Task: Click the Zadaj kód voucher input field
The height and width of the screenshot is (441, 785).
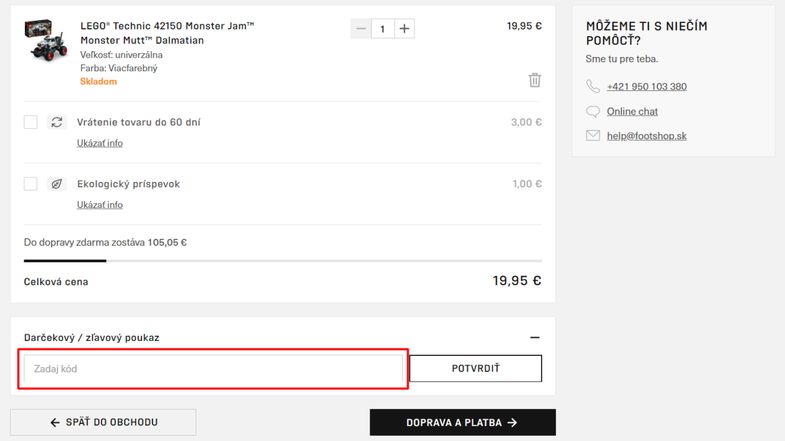Action: 213,369
